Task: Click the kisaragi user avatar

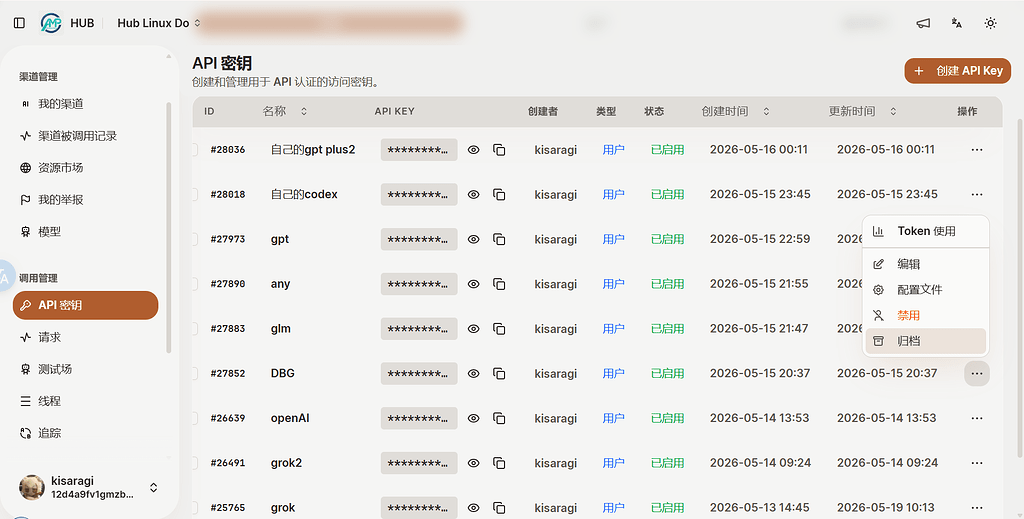Action: (x=31, y=487)
